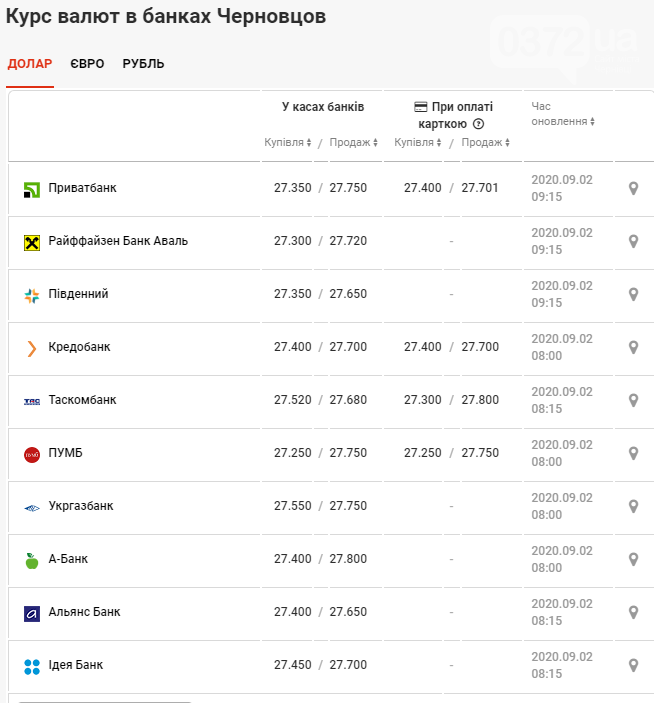Click Ідея Банк buy rate 27.450
The height and width of the screenshot is (703, 654).
point(292,664)
